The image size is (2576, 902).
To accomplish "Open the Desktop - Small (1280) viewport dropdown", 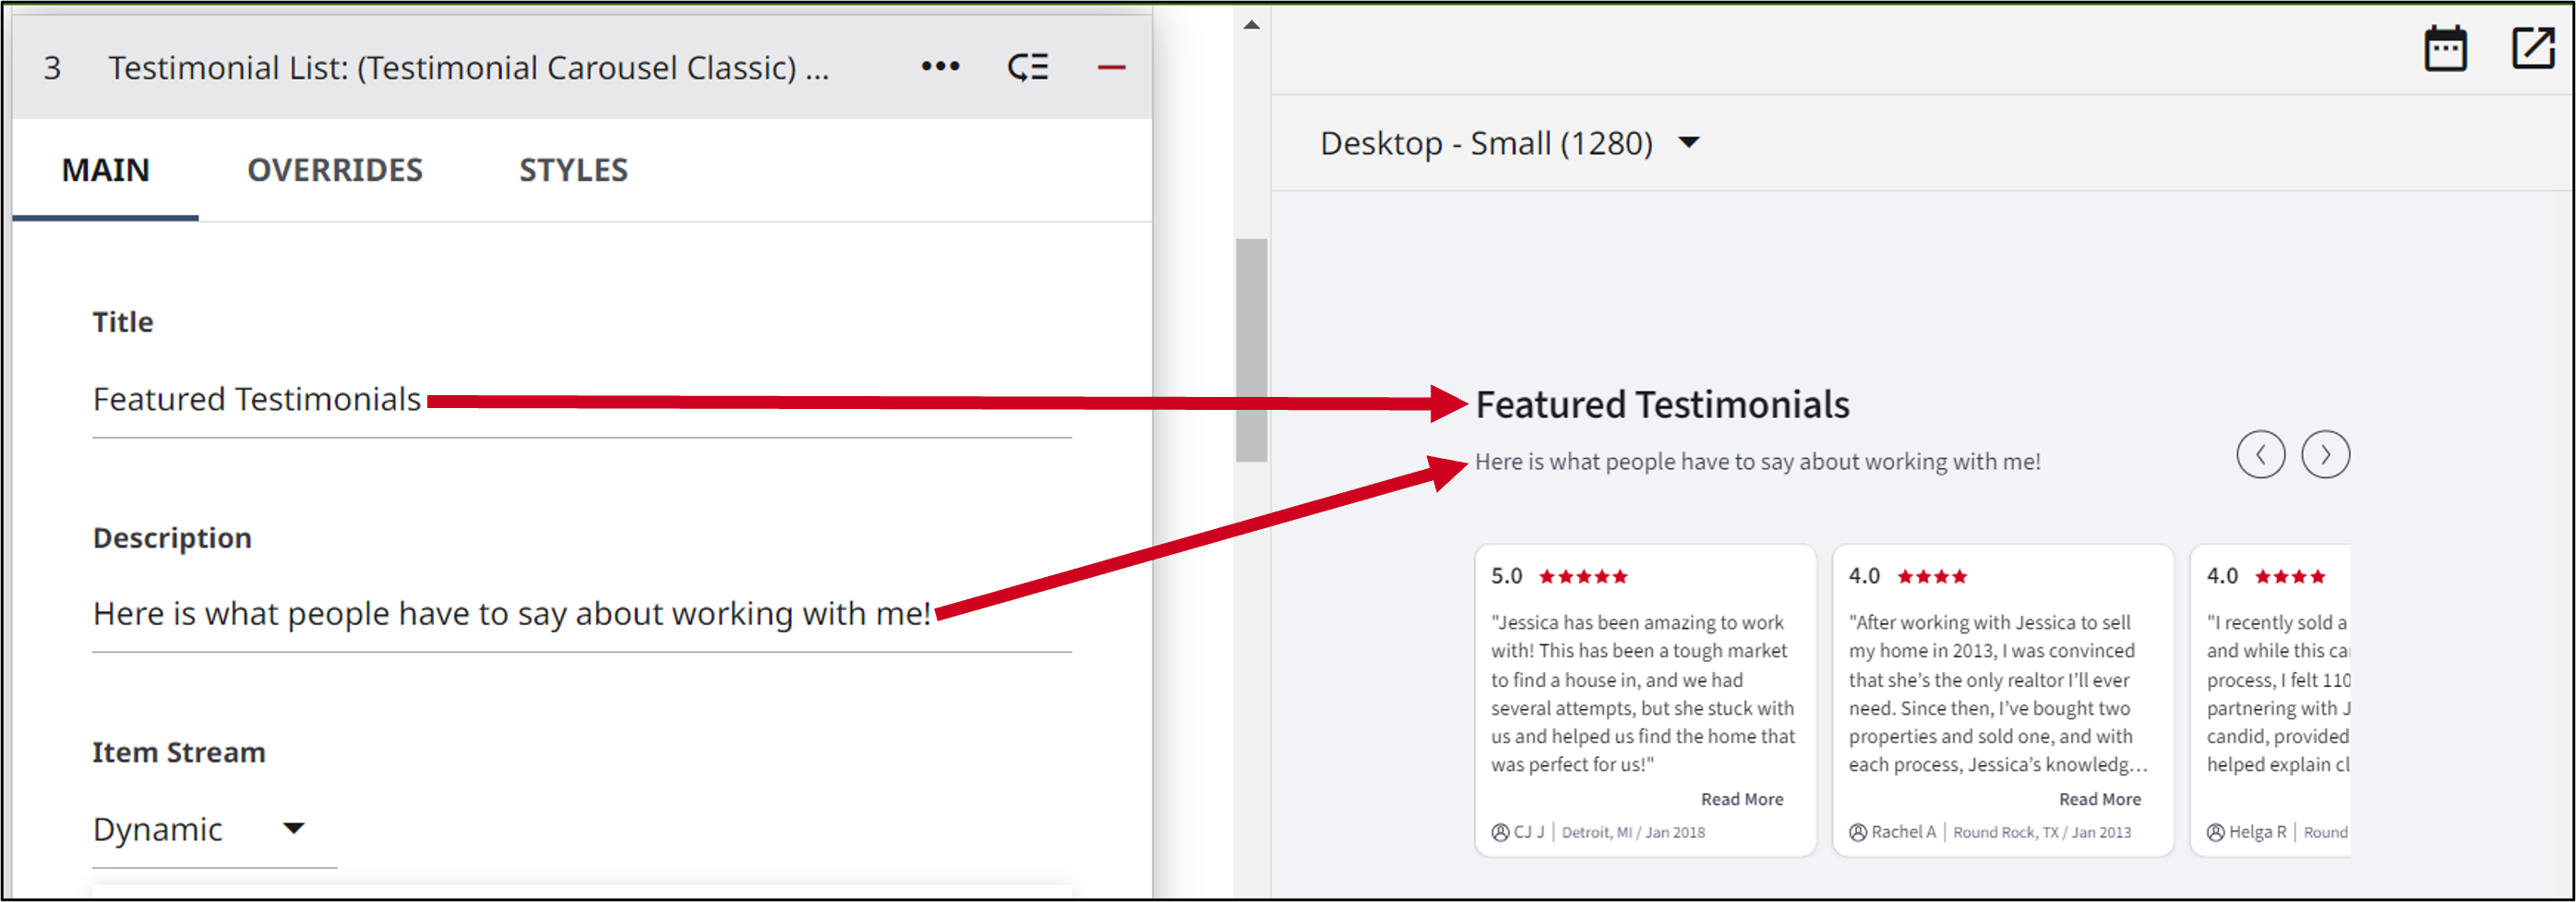I will pos(1510,143).
